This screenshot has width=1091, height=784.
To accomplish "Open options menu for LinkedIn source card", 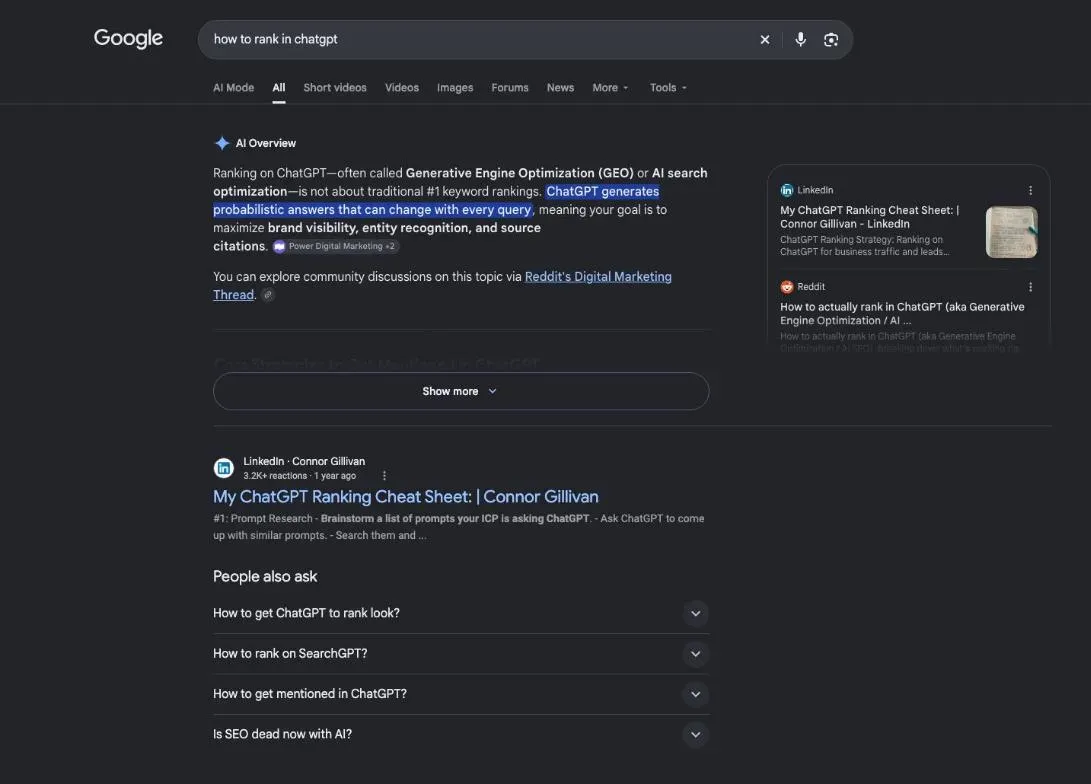I will [x=1030, y=191].
